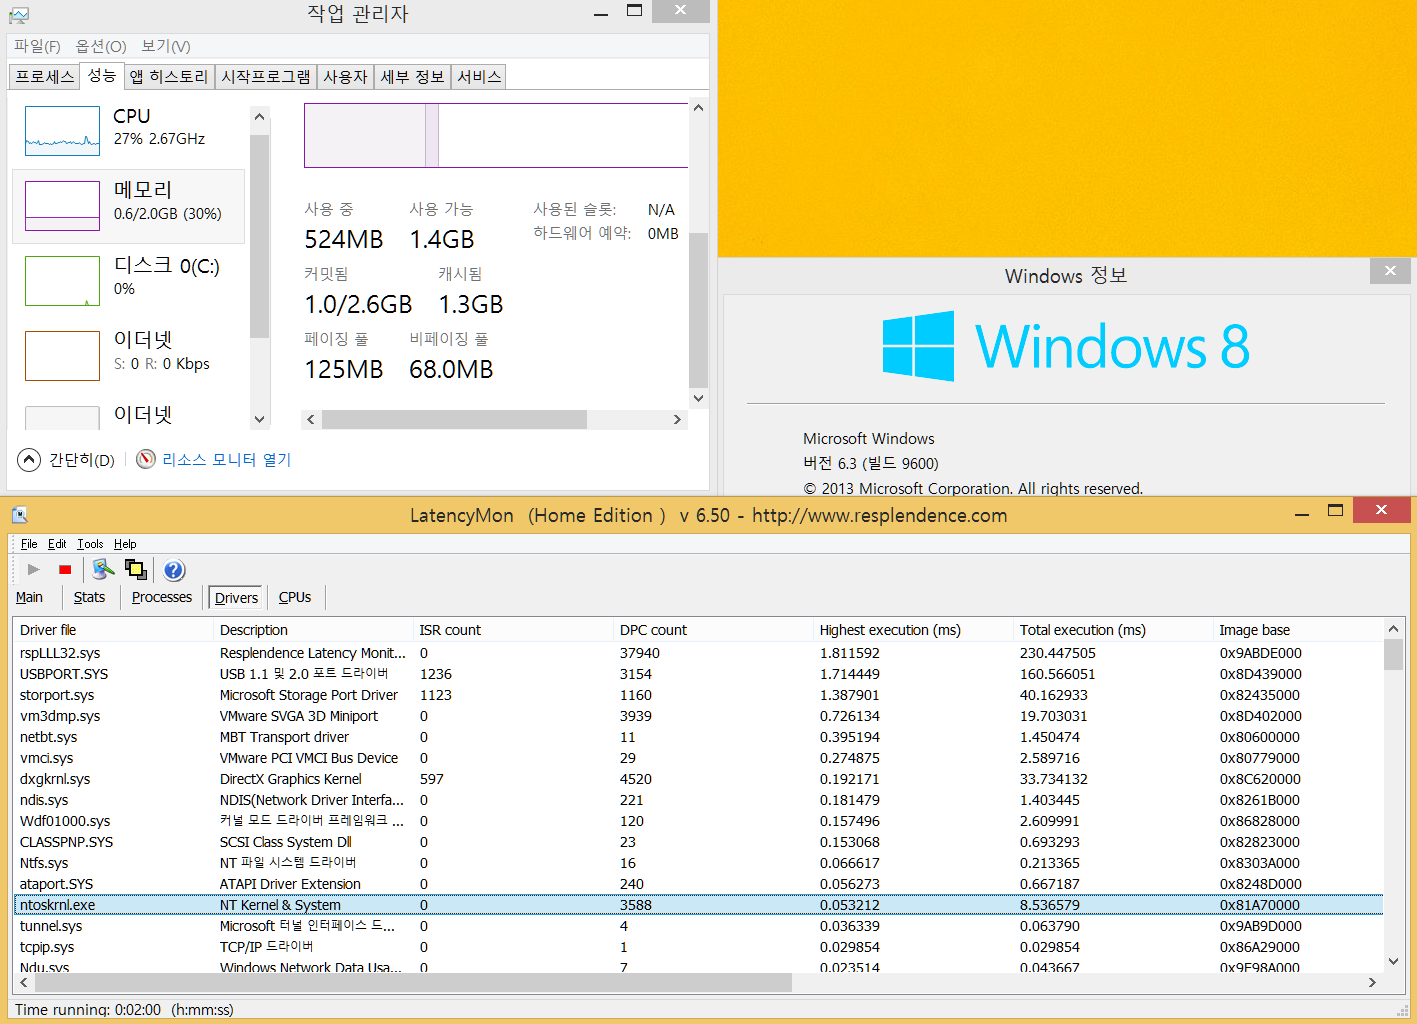Sort by the ISR count column header
Image resolution: width=1417 pixels, height=1024 pixels.
pos(513,630)
